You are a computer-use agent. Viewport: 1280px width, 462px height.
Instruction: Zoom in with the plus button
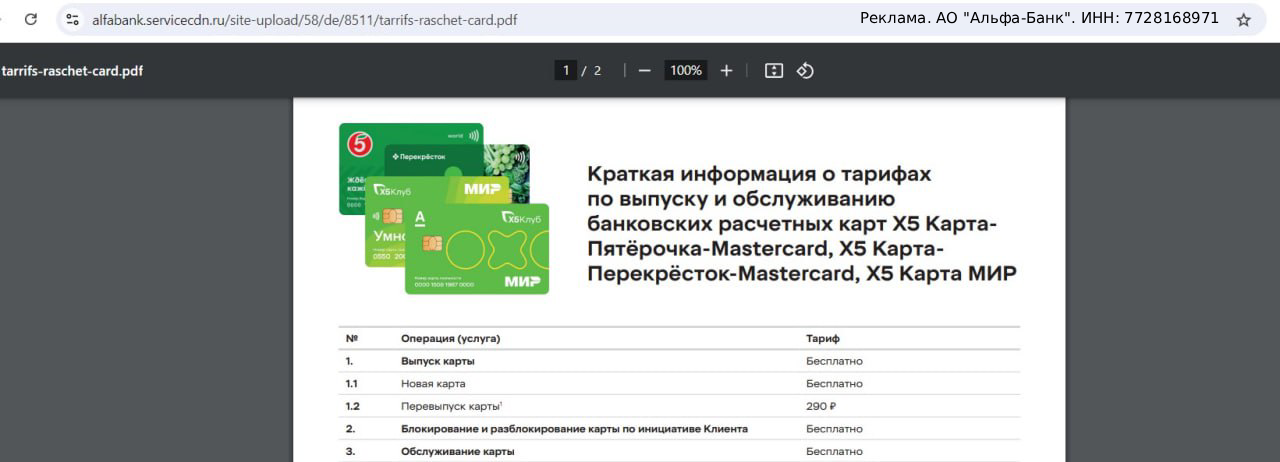point(726,70)
